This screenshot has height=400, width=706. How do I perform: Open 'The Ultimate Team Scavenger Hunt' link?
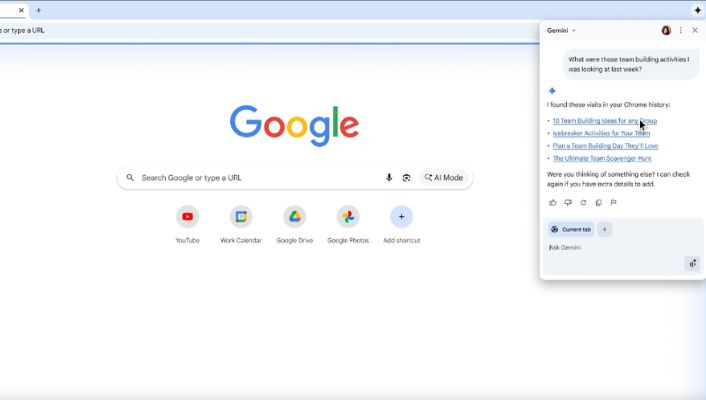(601, 158)
